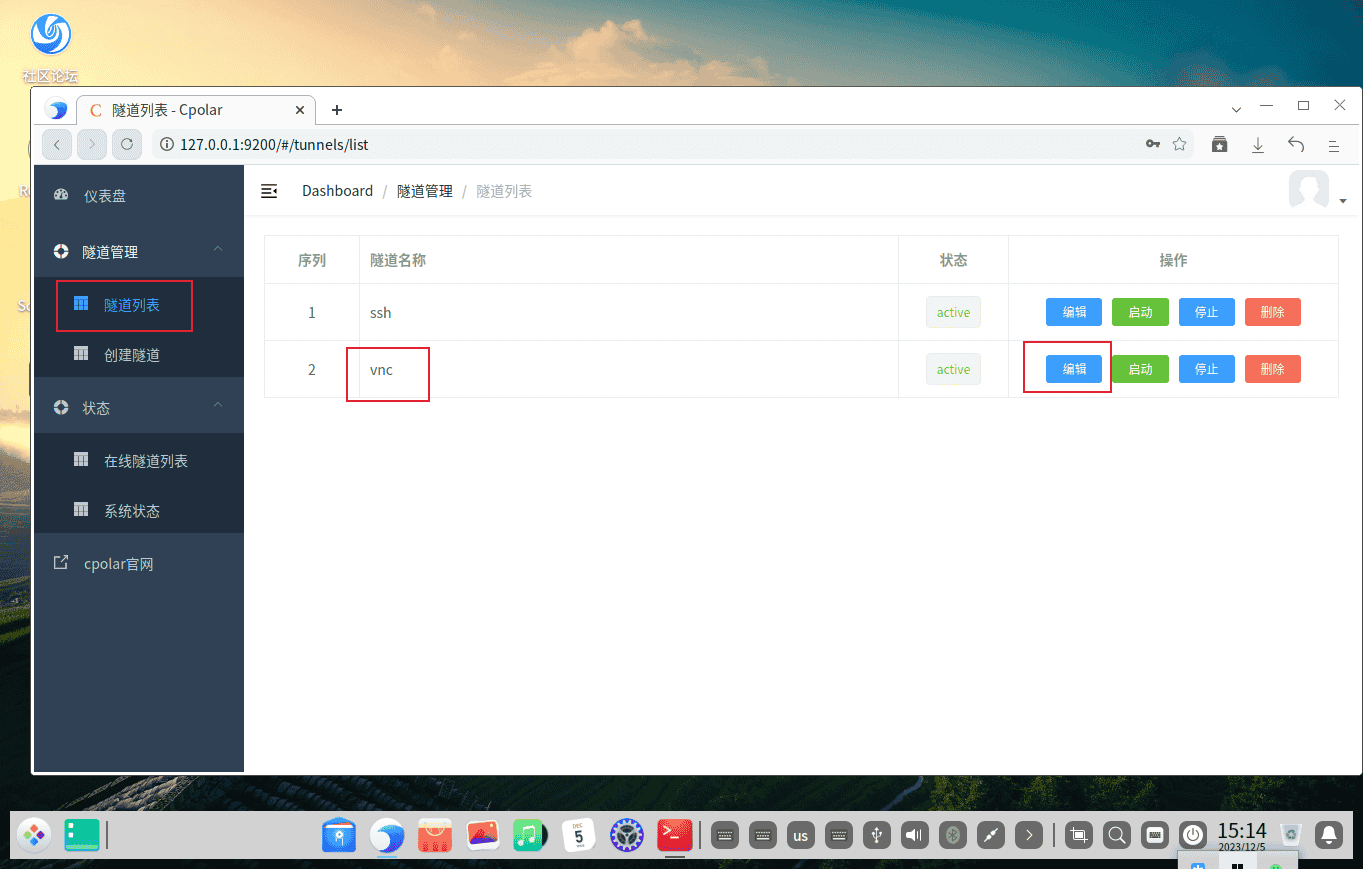Open the user account dropdown arrow
1363x869 pixels.
pyautogui.click(x=1343, y=199)
